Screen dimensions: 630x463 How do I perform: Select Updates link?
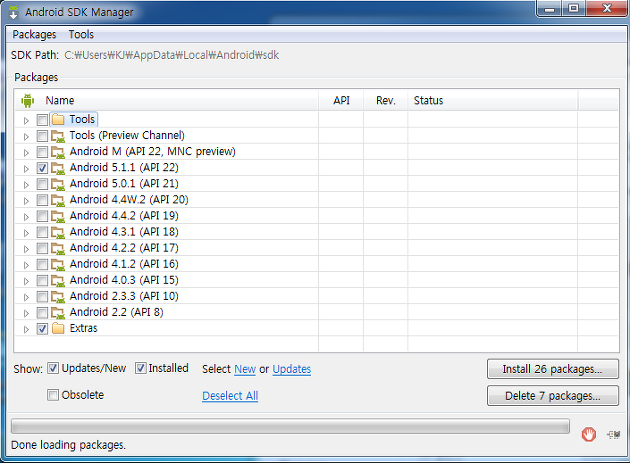pos(292,369)
